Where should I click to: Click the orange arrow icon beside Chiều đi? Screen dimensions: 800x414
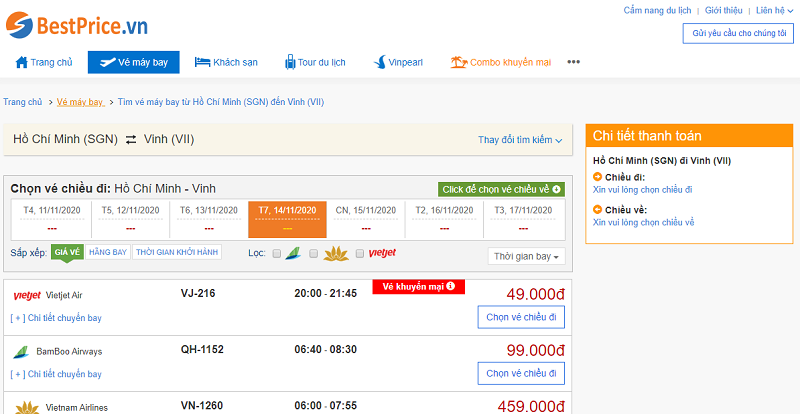pos(597,177)
